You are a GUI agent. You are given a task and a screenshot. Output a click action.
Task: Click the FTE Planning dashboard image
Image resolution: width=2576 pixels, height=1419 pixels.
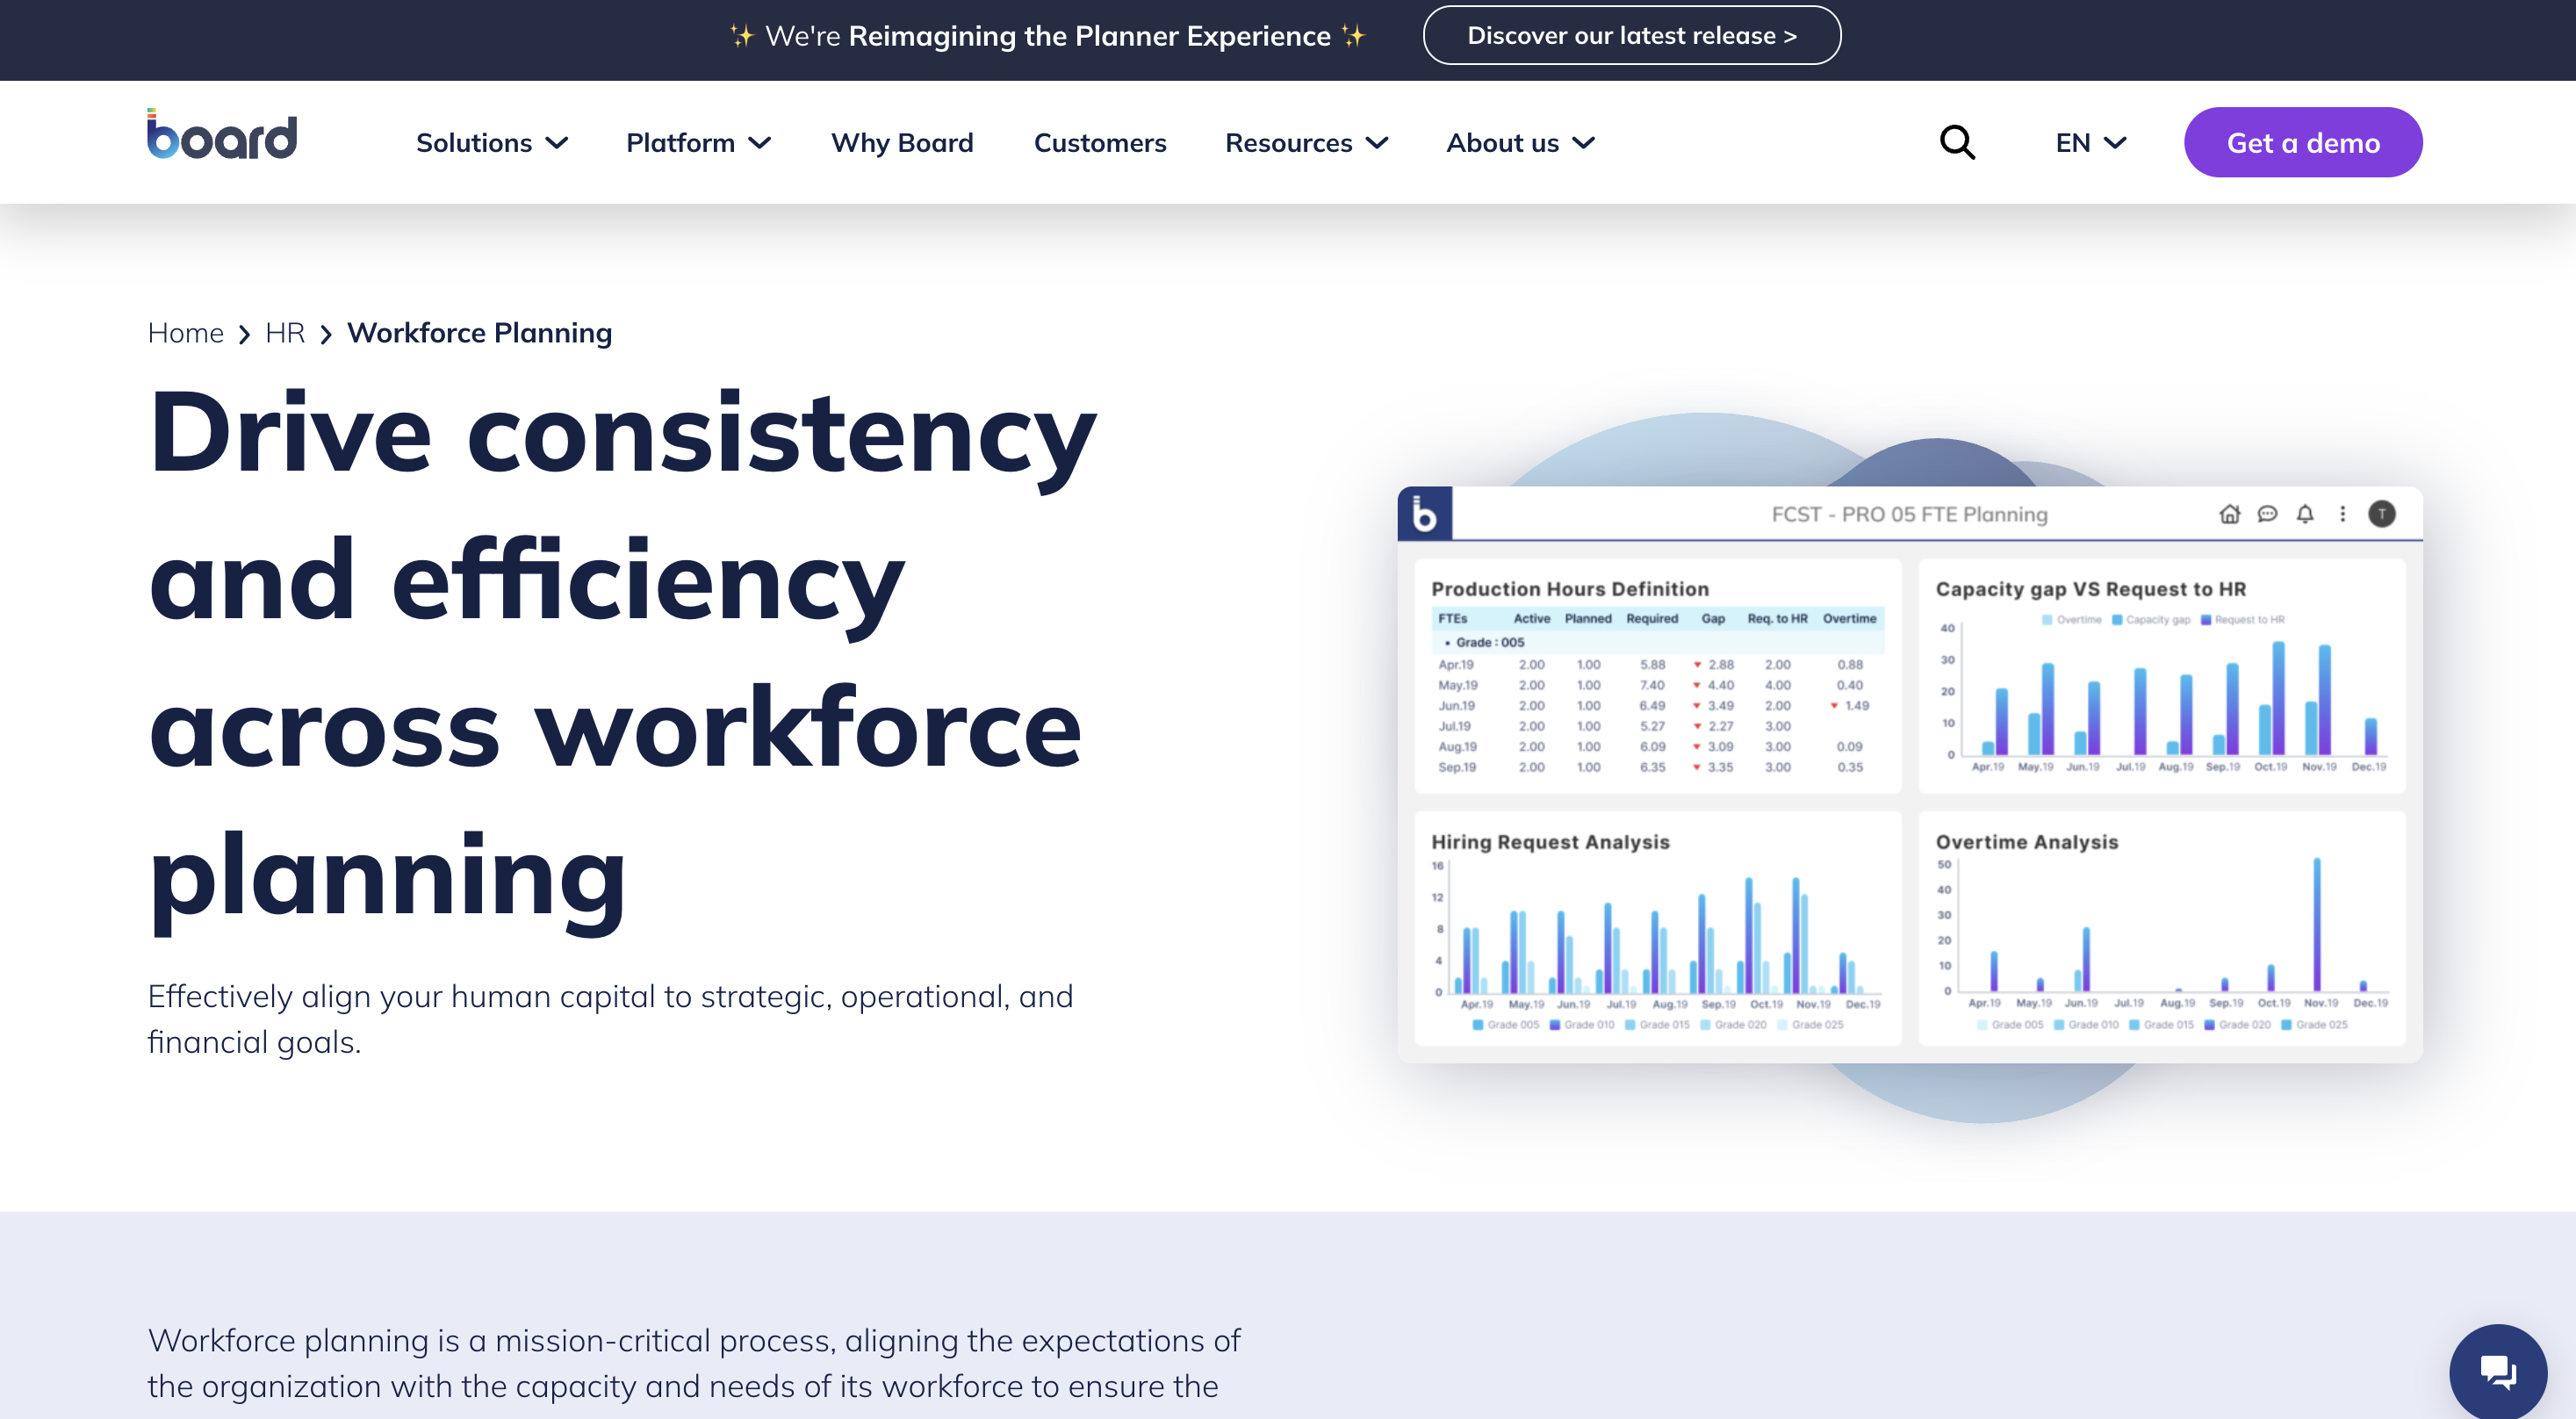point(1909,774)
